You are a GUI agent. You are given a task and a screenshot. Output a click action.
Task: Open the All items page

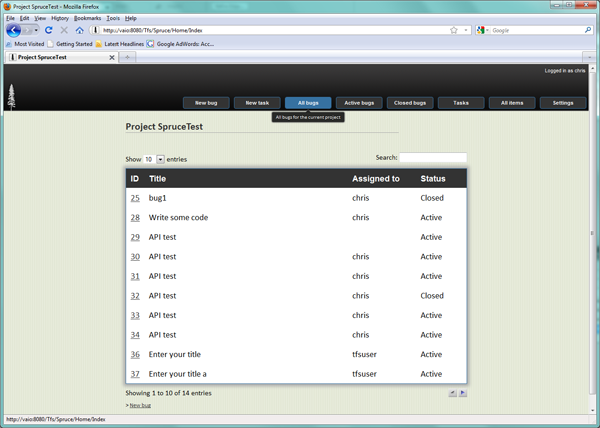pyautogui.click(x=512, y=103)
